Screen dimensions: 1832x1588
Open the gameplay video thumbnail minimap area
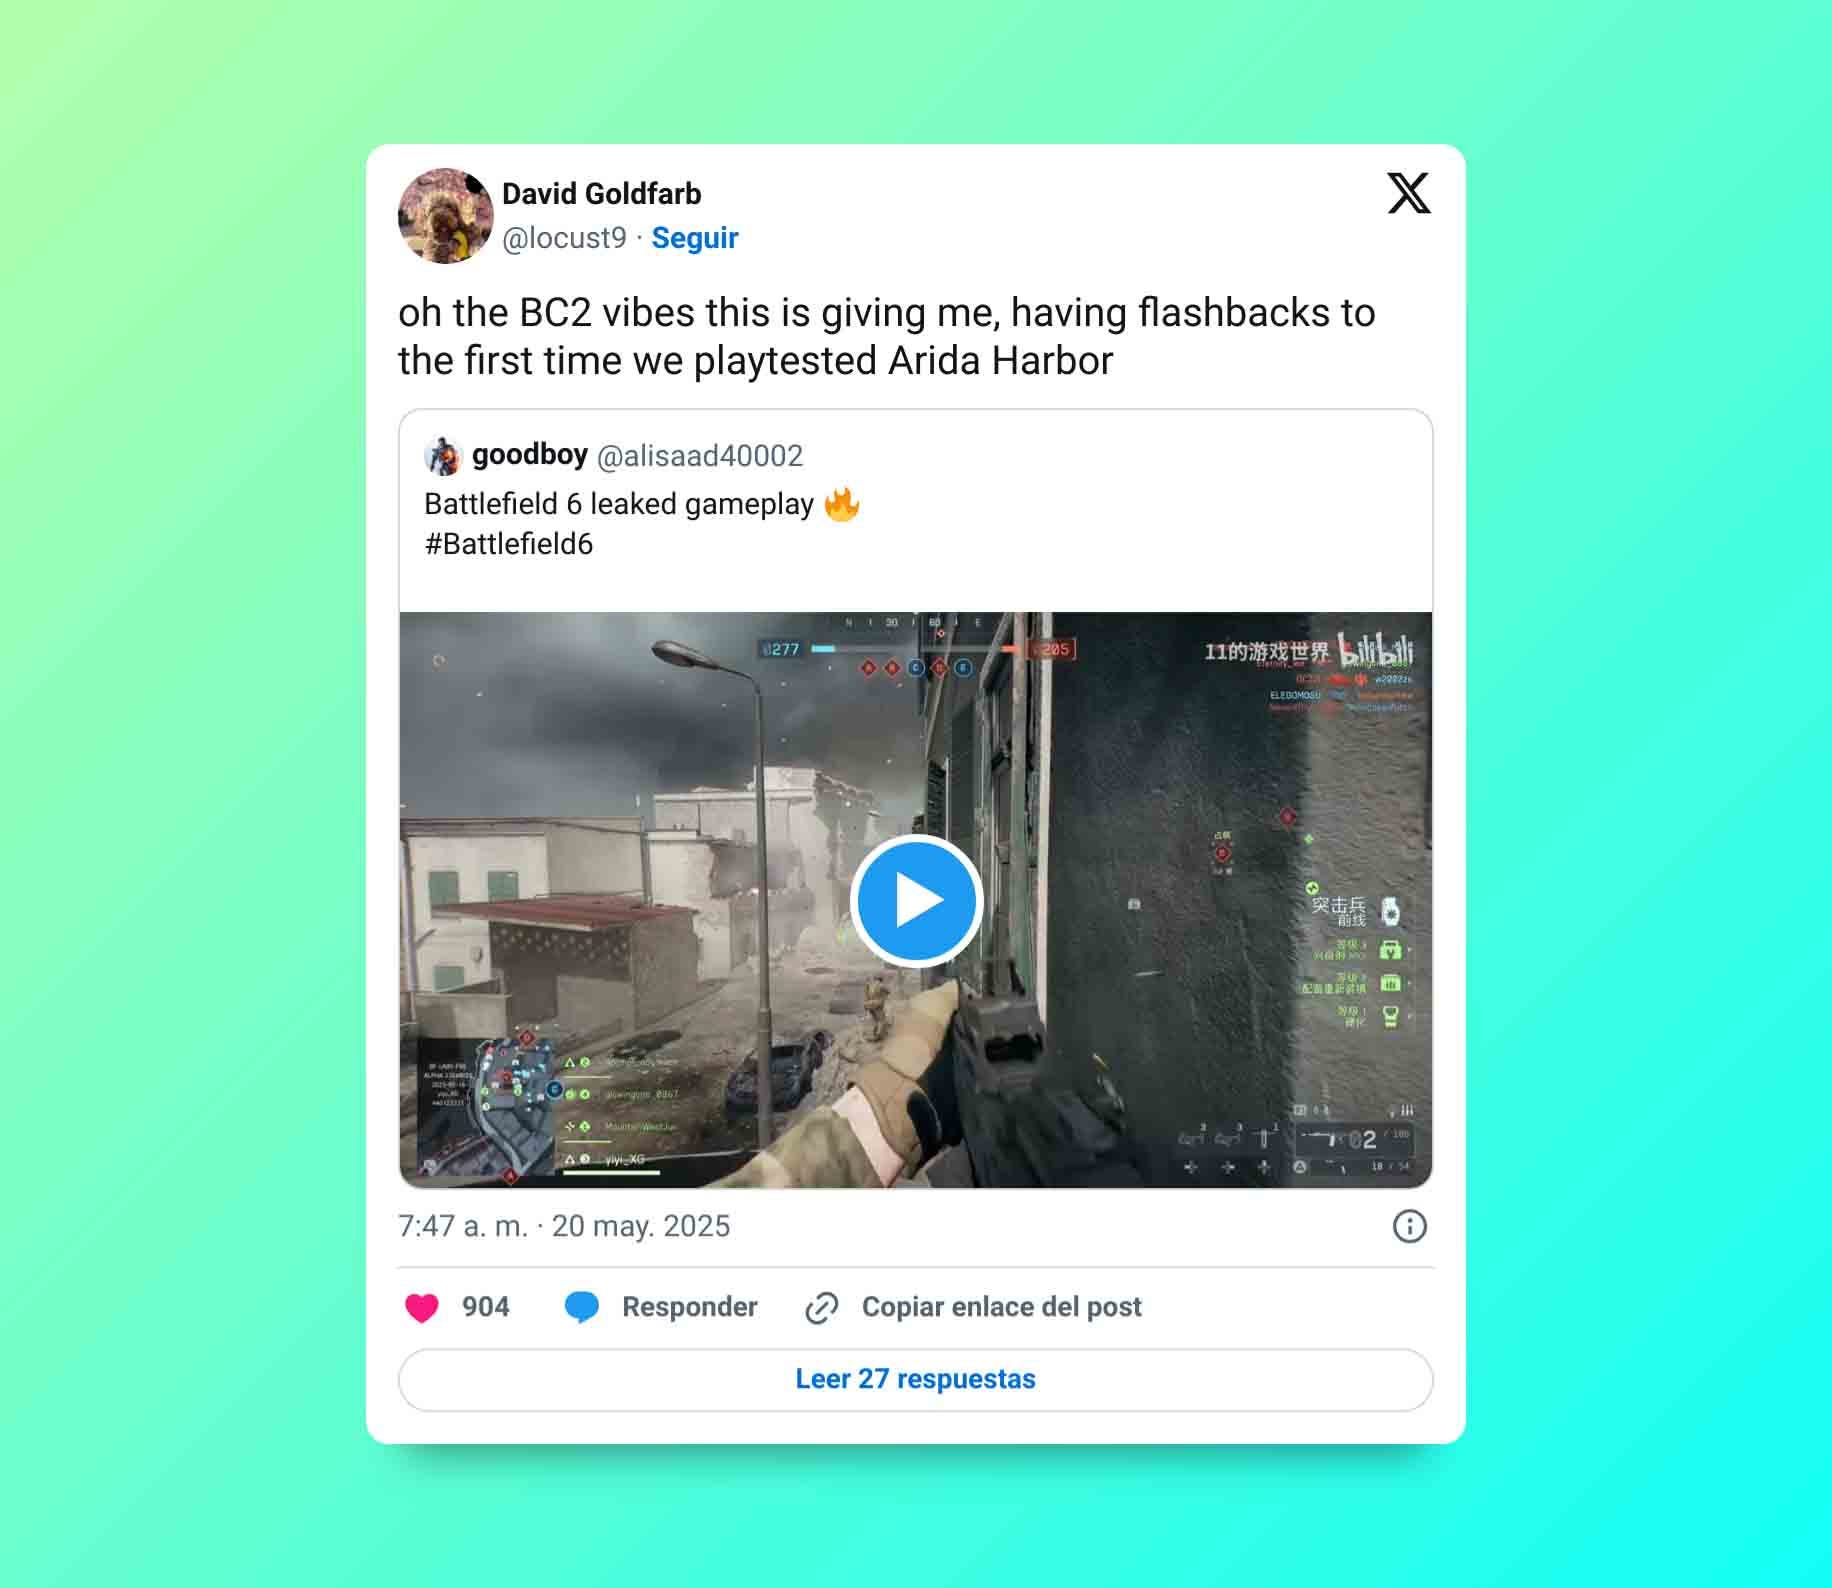tap(486, 1107)
